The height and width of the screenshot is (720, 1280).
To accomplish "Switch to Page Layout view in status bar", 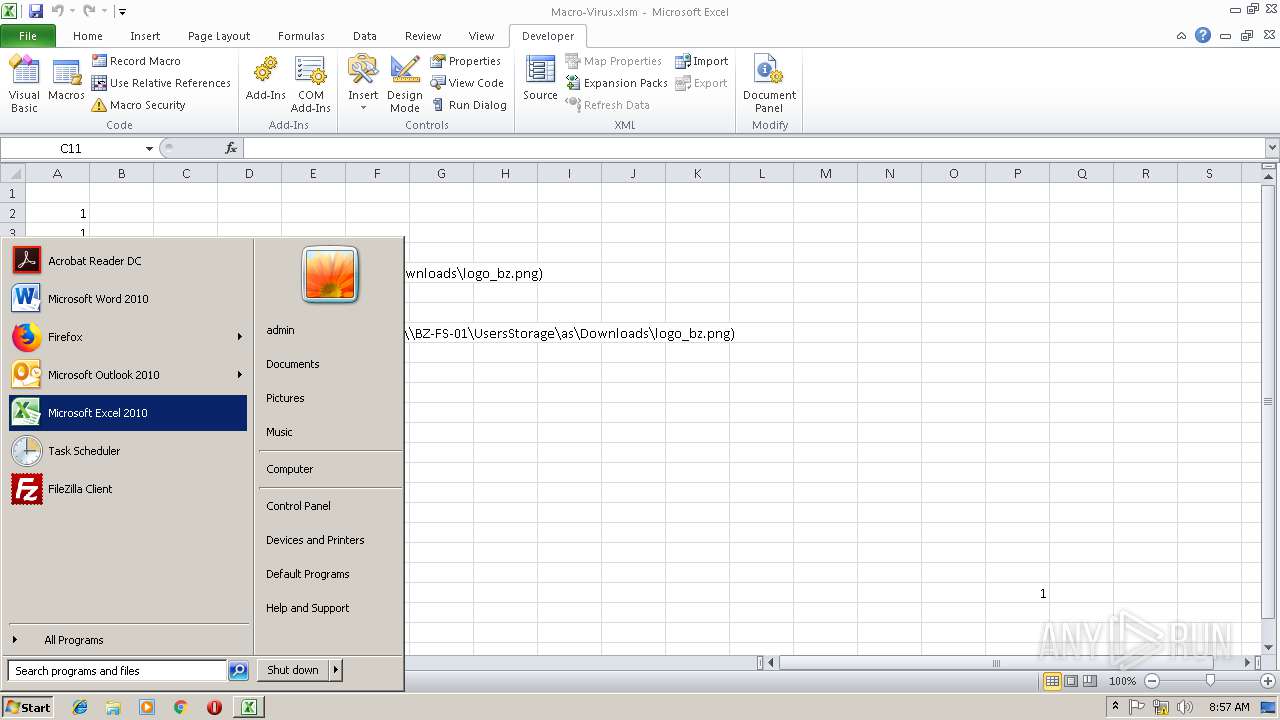I will [x=1071, y=681].
